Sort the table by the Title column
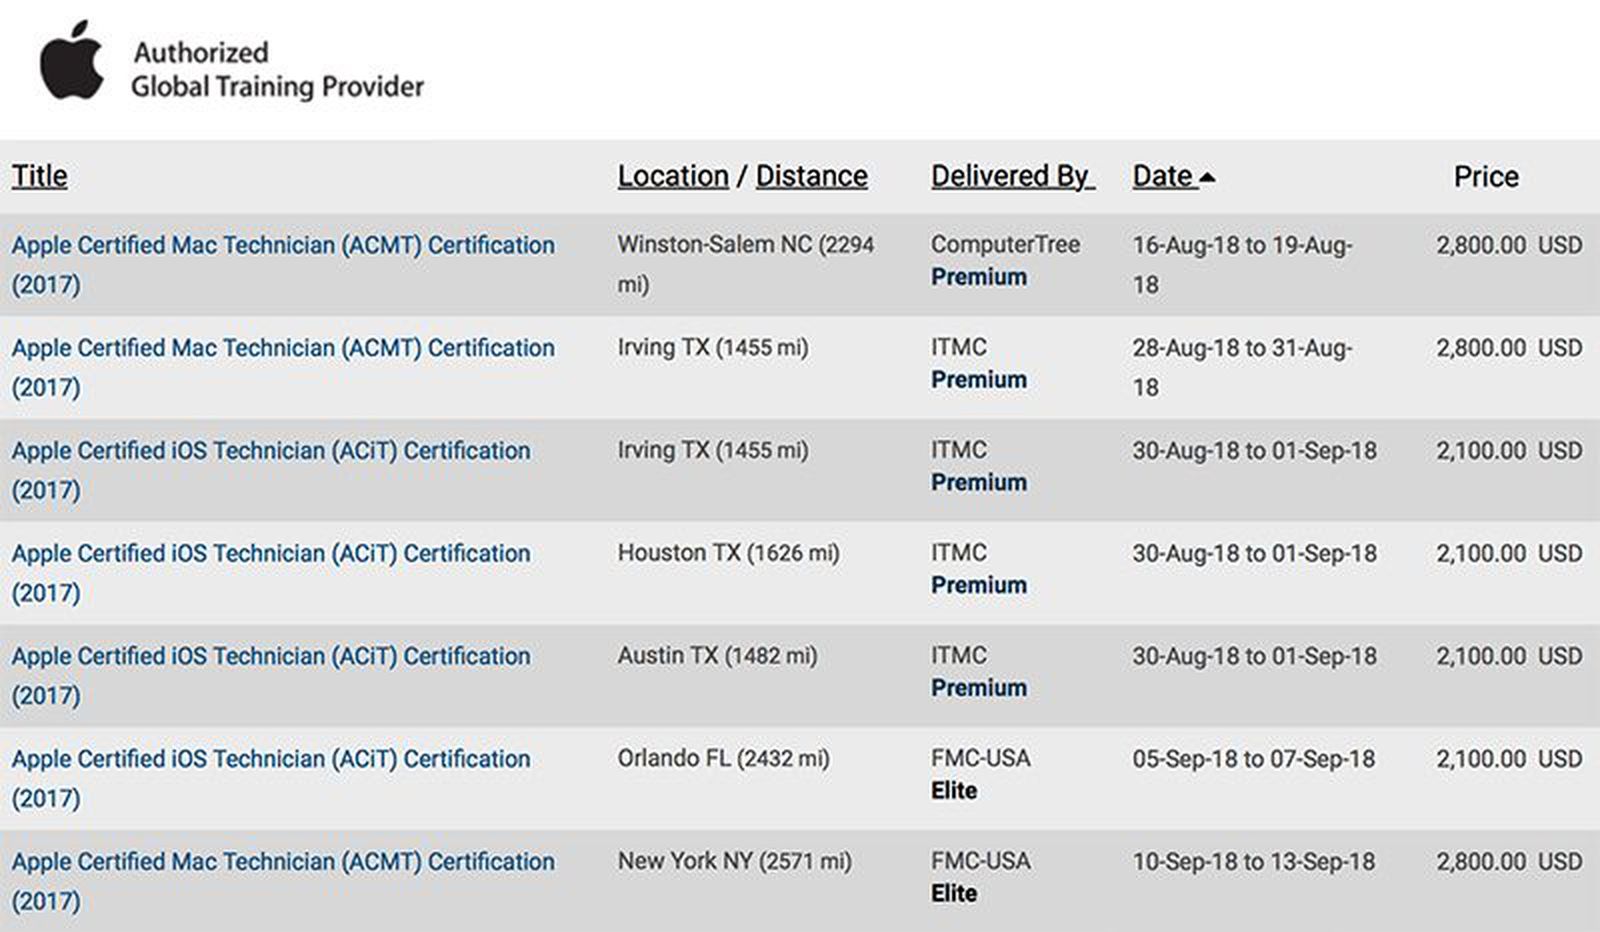This screenshot has width=1600, height=932. (x=39, y=176)
